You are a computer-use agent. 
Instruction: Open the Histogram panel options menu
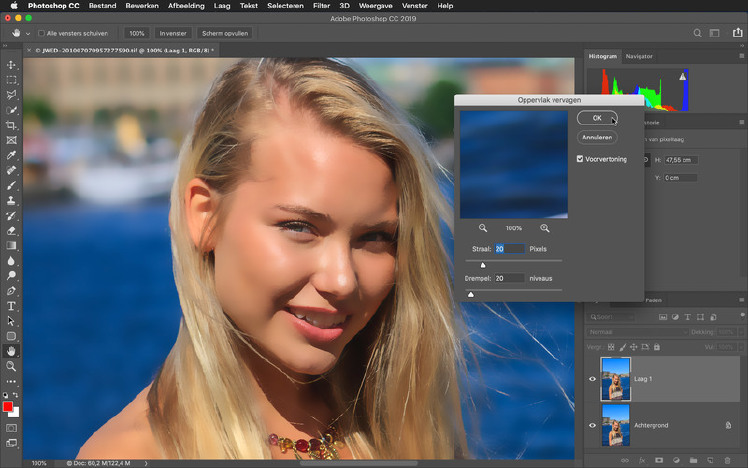tap(742, 56)
